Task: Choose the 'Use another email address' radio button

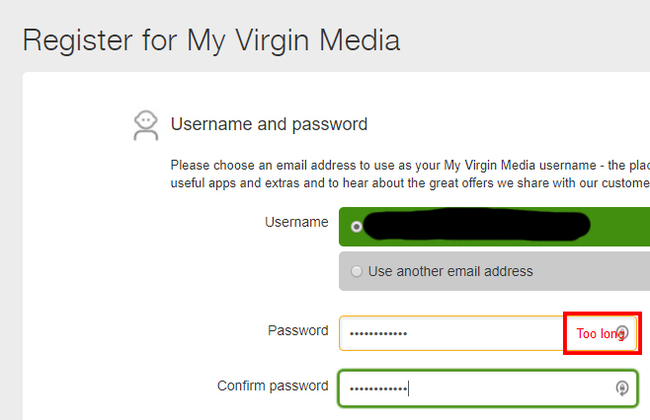Action: [x=357, y=271]
